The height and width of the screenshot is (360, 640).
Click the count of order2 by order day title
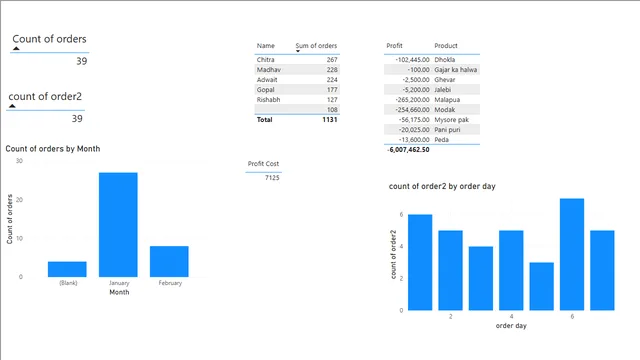point(442,186)
